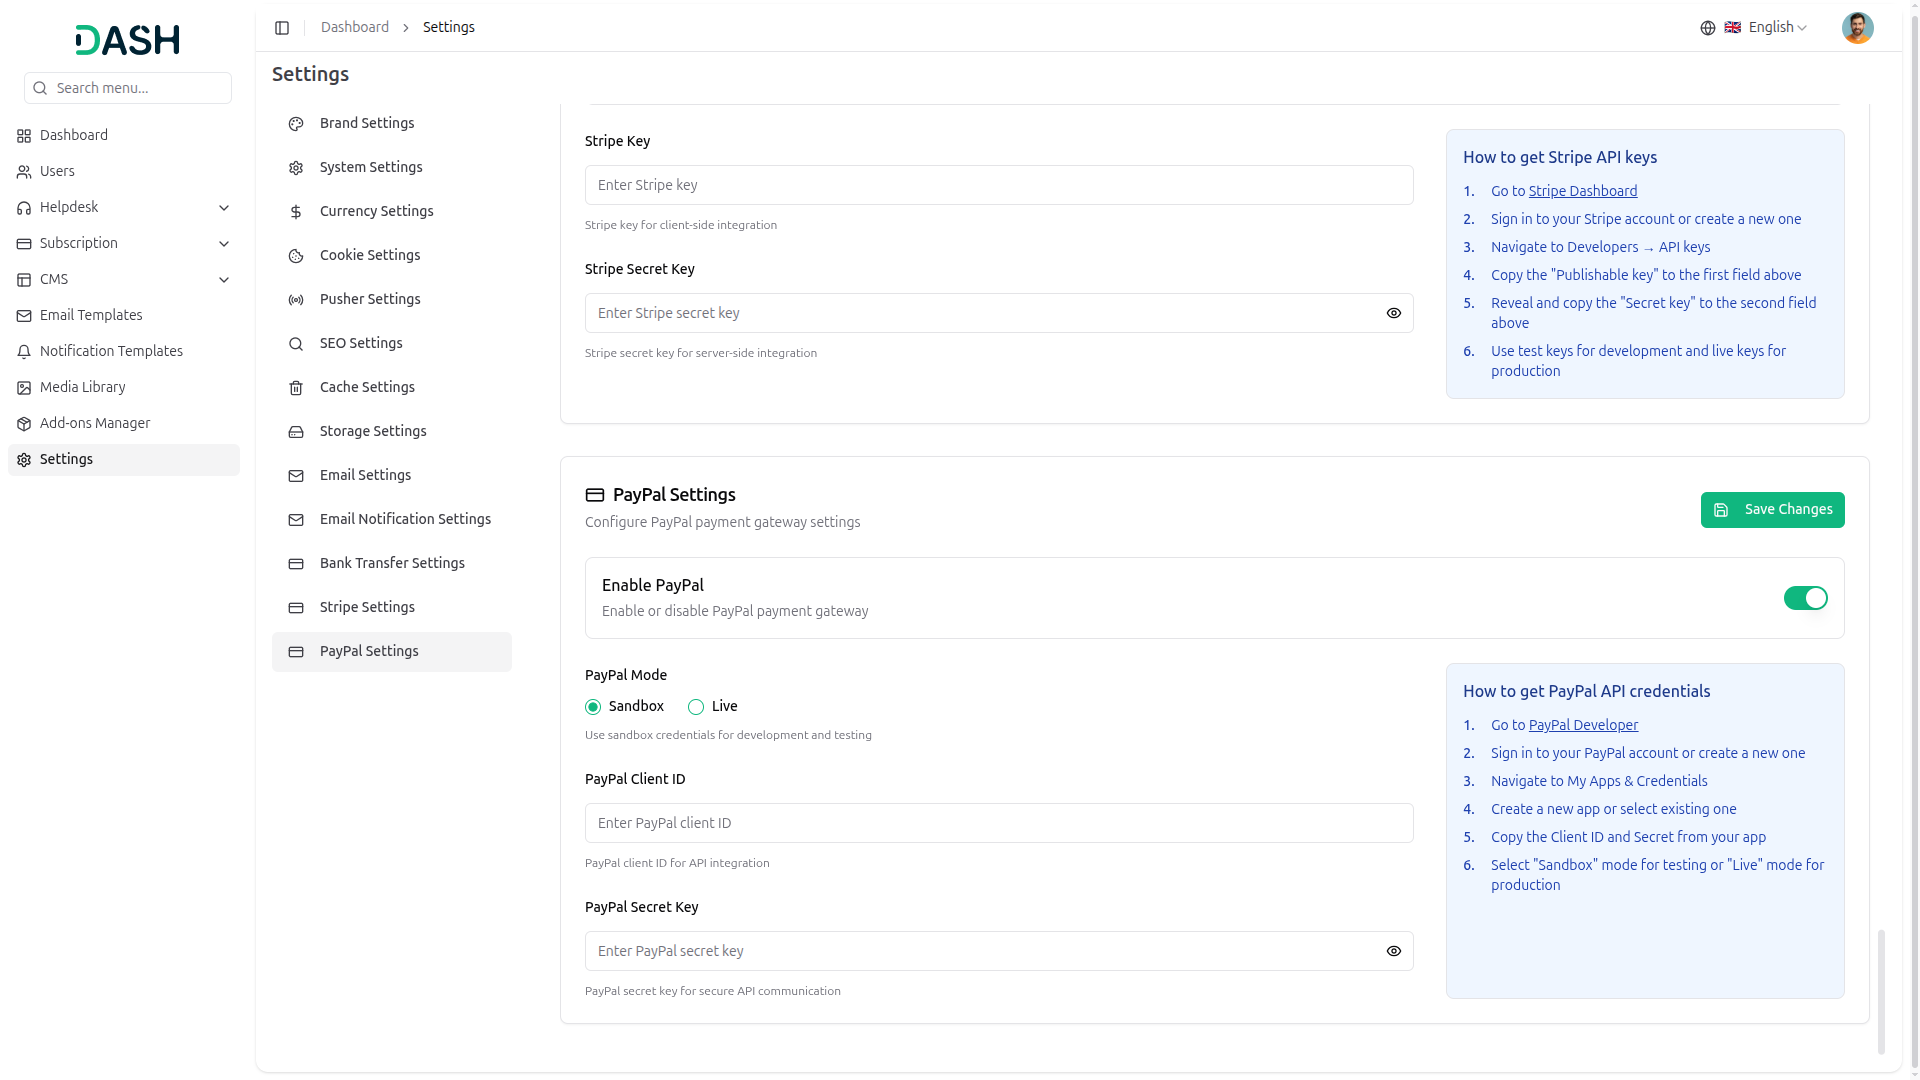Select the Live PayPal mode radio

[696, 707]
